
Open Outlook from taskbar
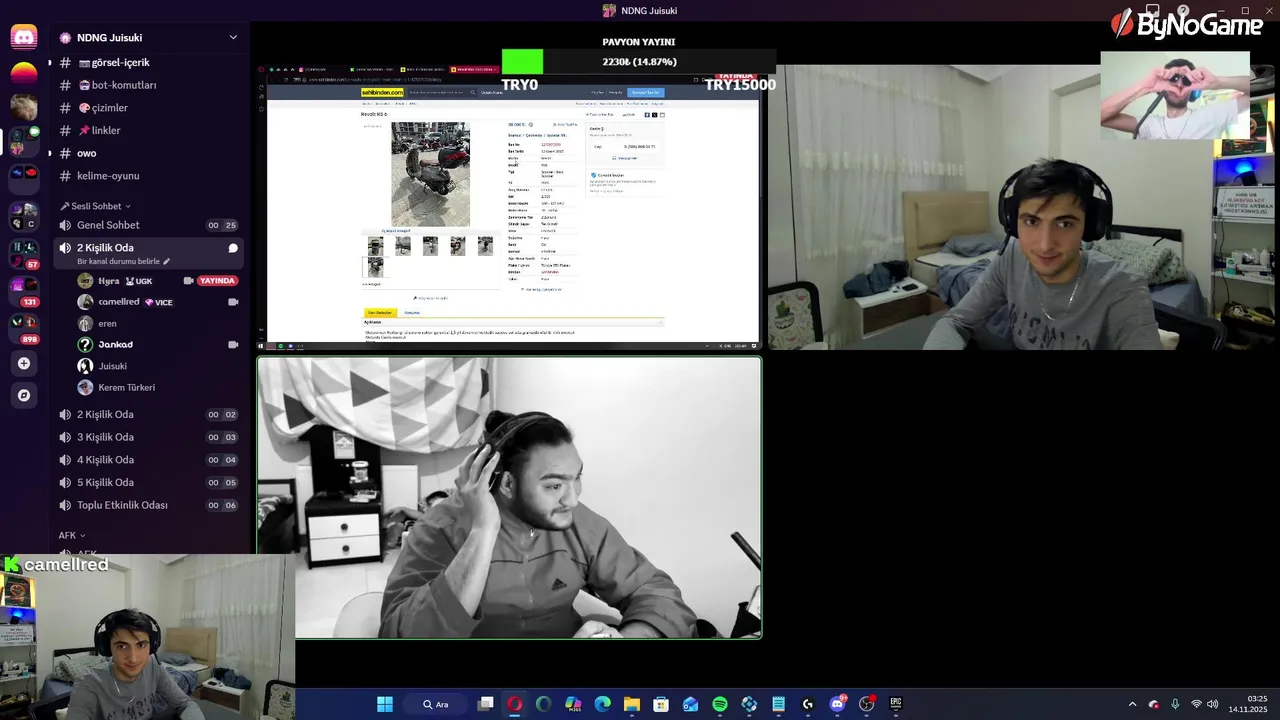pos(690,704)
